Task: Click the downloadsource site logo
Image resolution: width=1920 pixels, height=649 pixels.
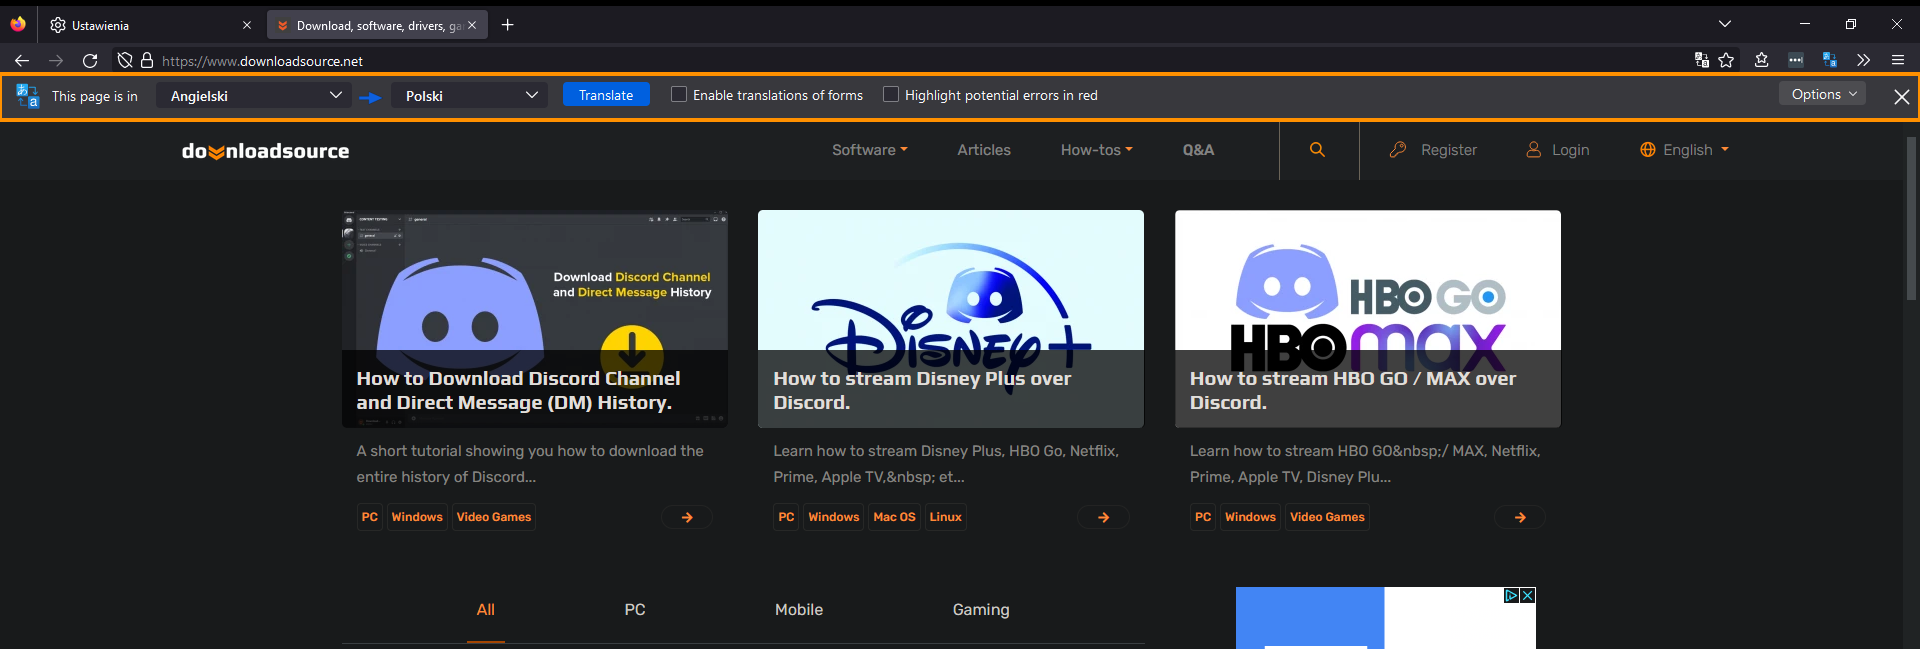Action: 266,151
